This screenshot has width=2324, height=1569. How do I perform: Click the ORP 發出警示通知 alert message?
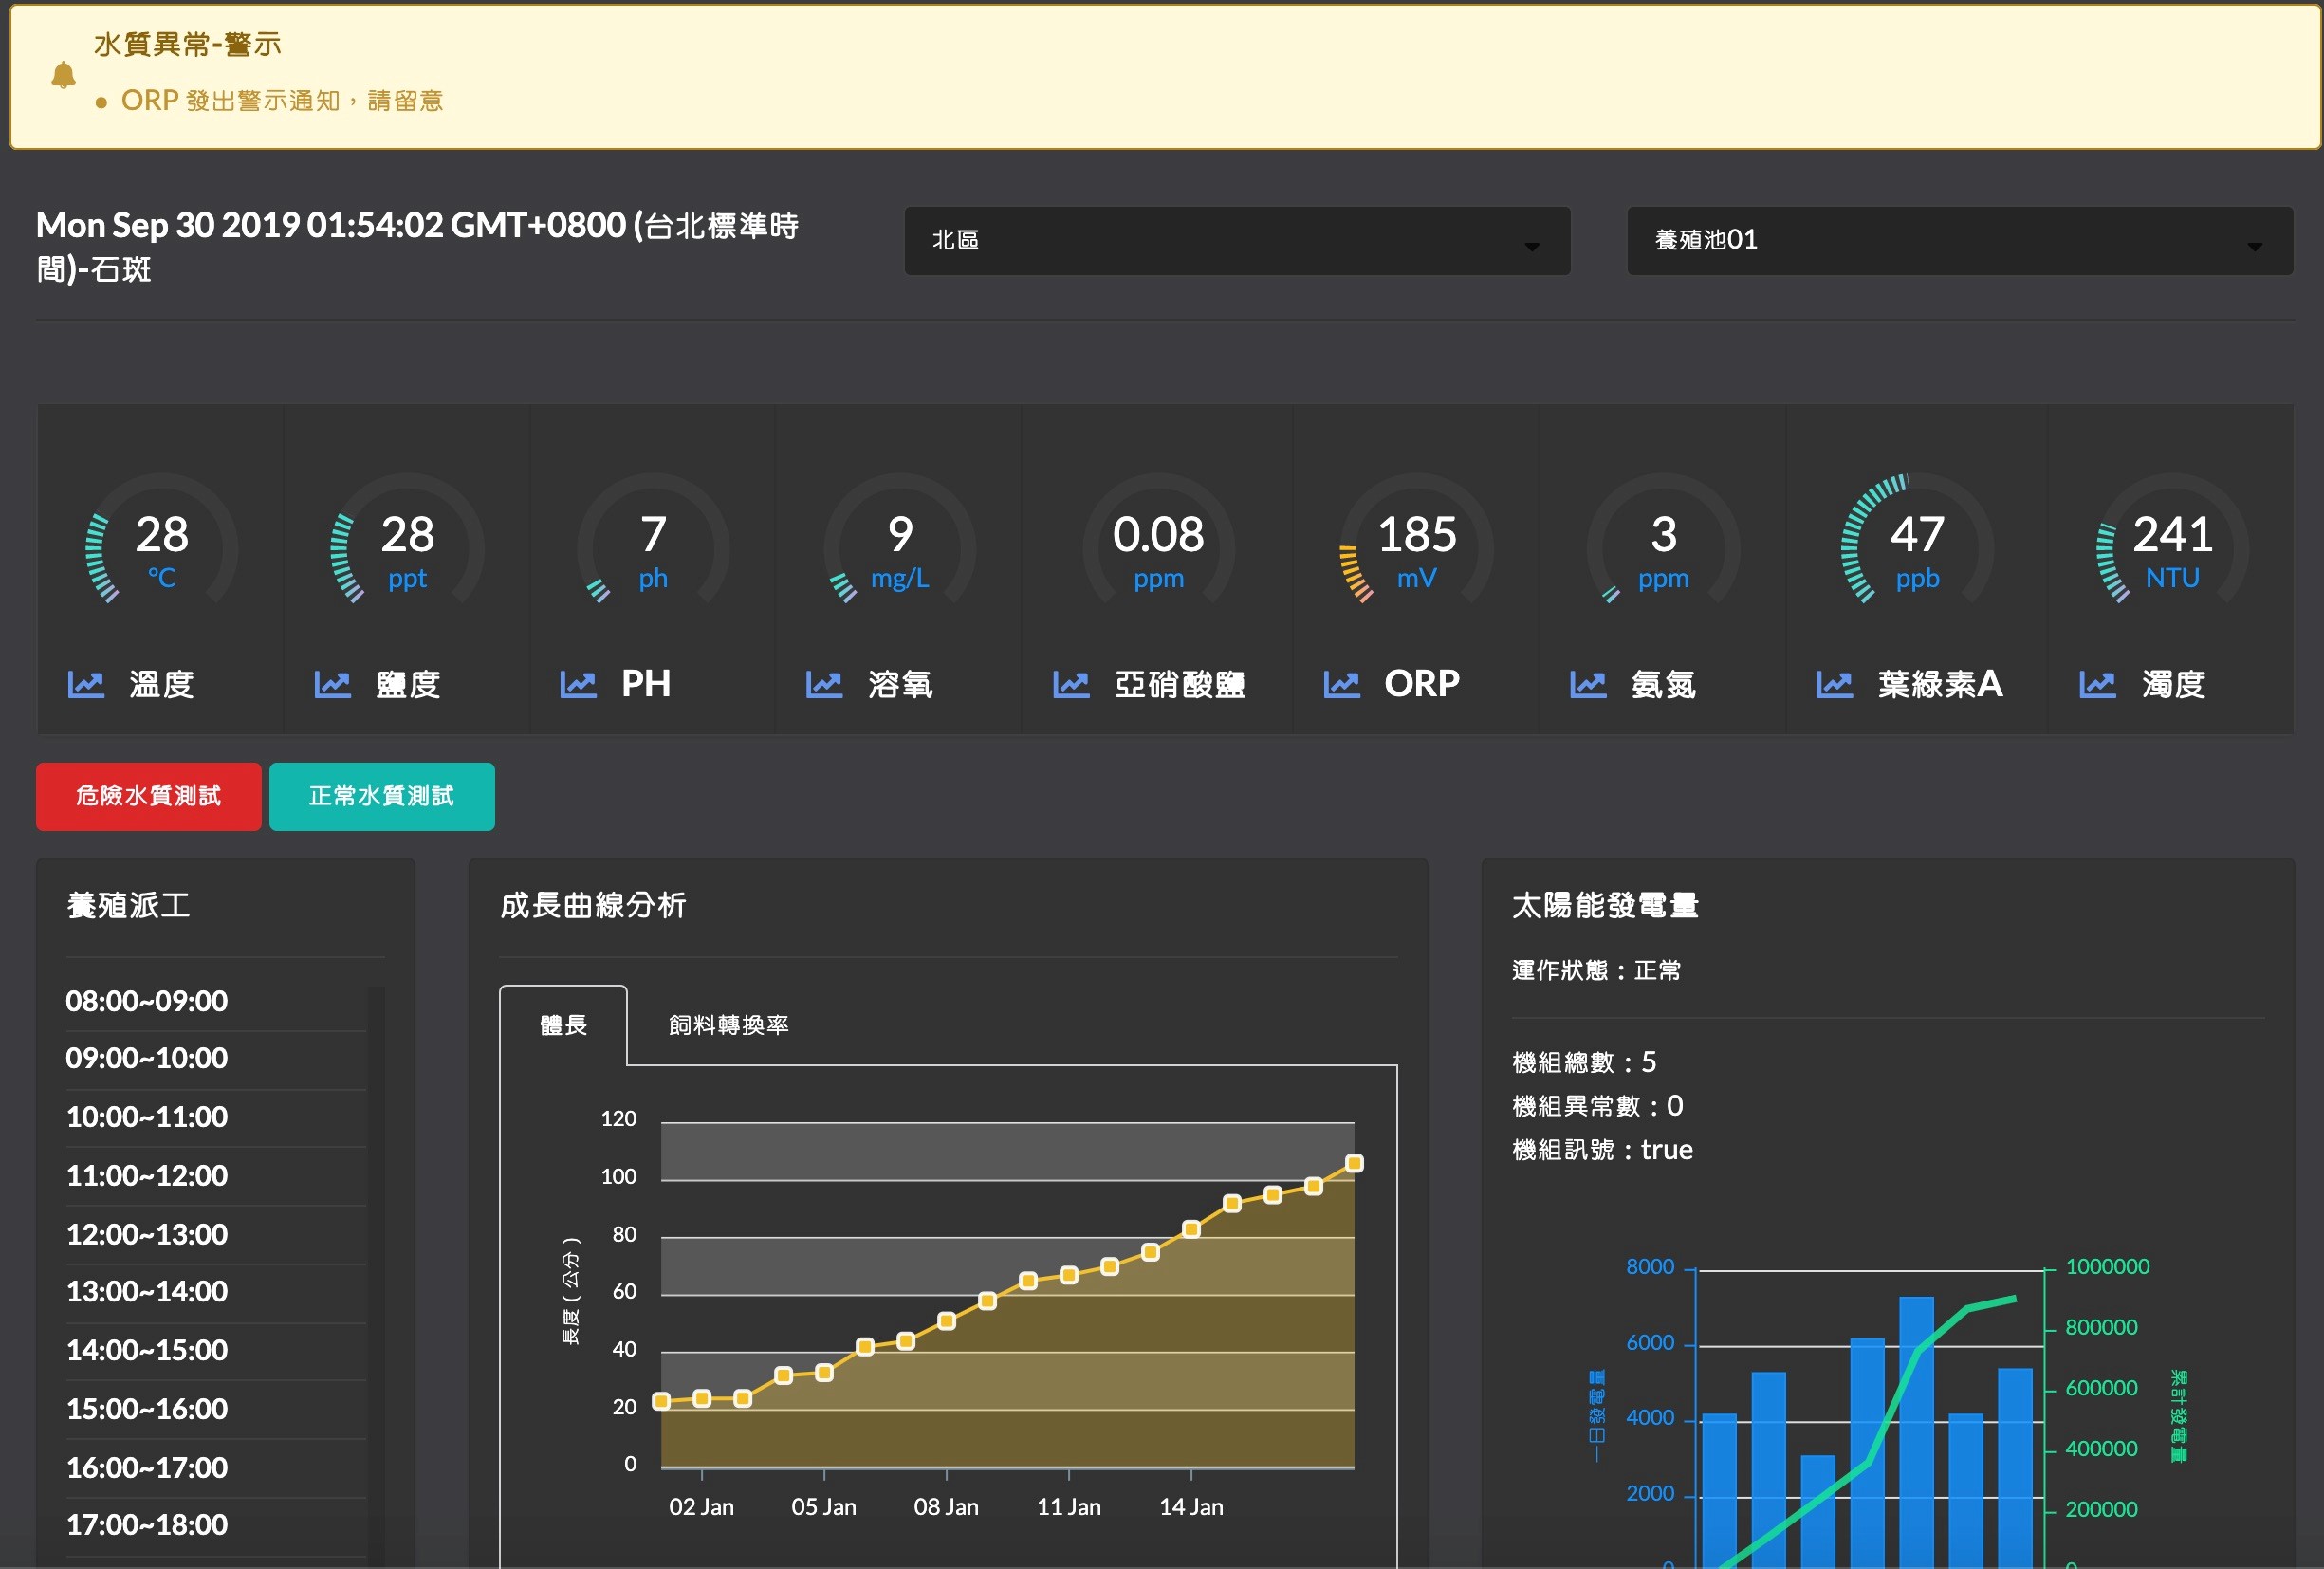(x=282, y=101)
